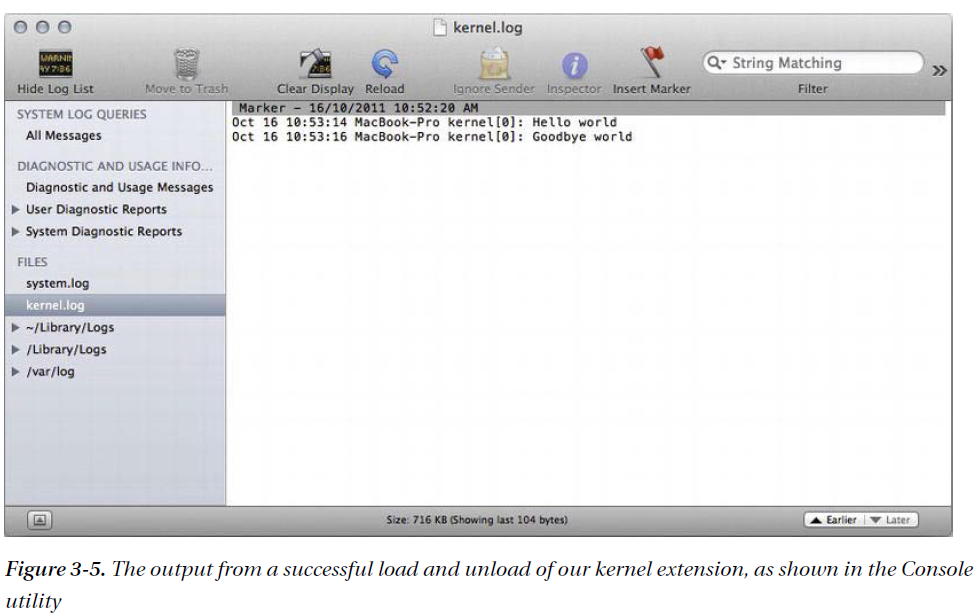The image size is (977, 616).
Task: Click the Ignore Sender icon
Action: click(x=494, y=64)
